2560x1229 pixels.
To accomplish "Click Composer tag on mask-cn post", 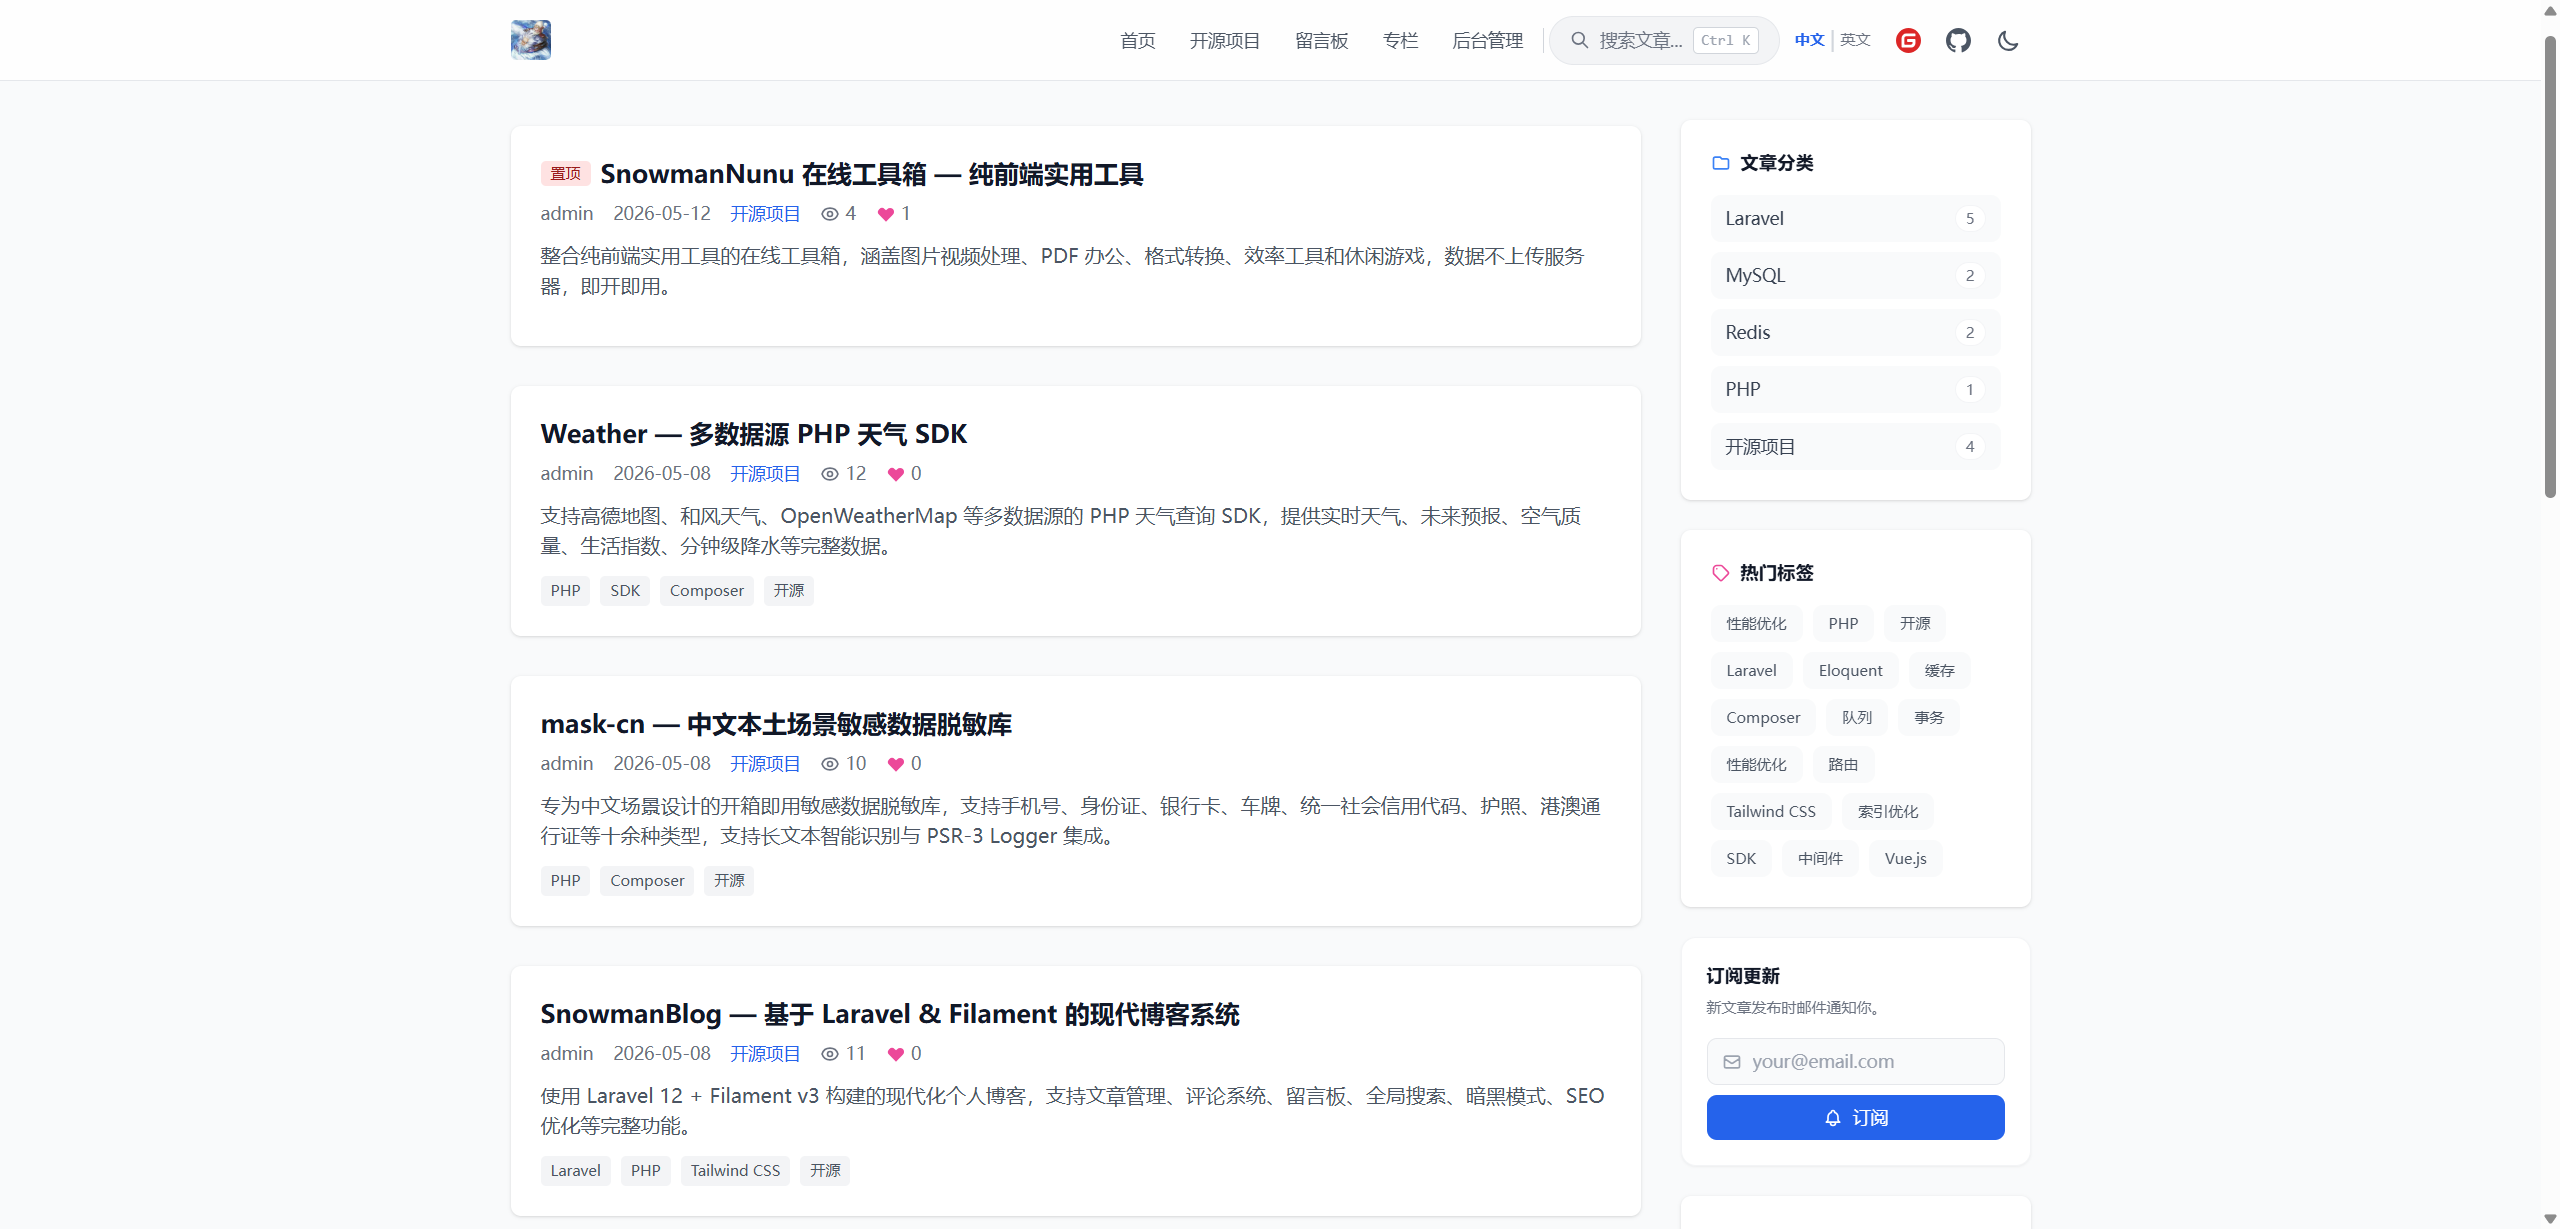I will [x=647, y=881].
